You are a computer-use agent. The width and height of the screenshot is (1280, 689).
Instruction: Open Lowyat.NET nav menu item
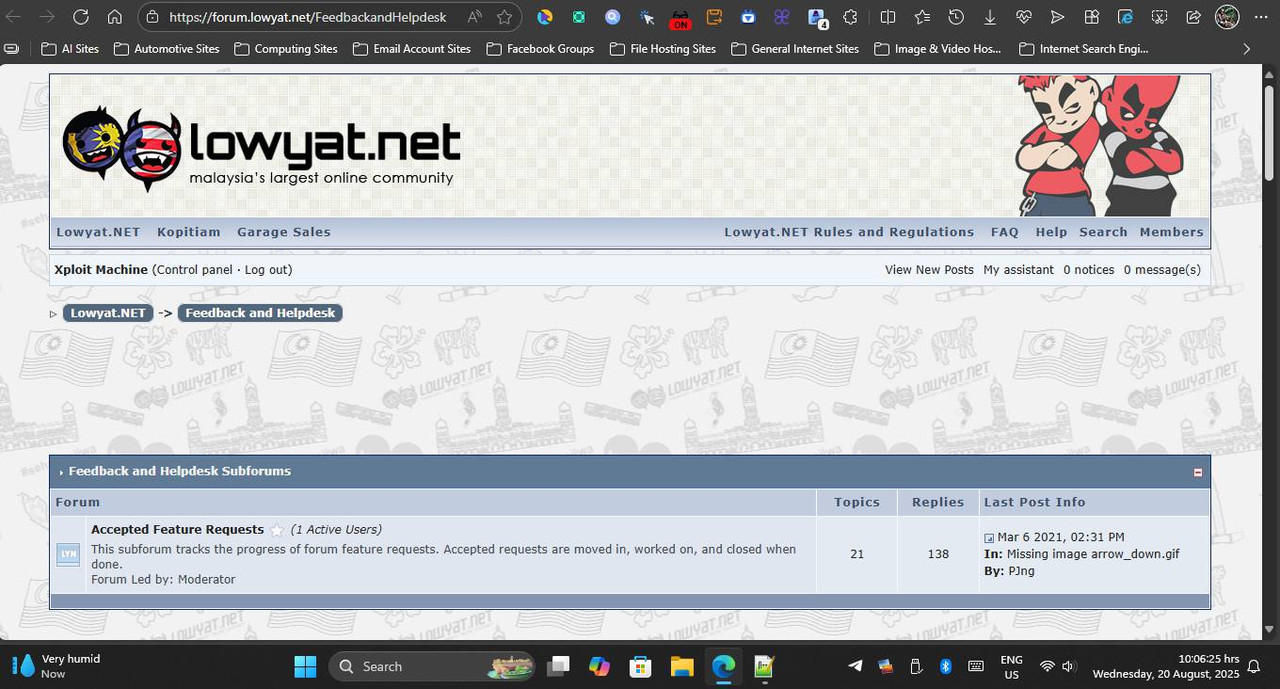[98, 232]
